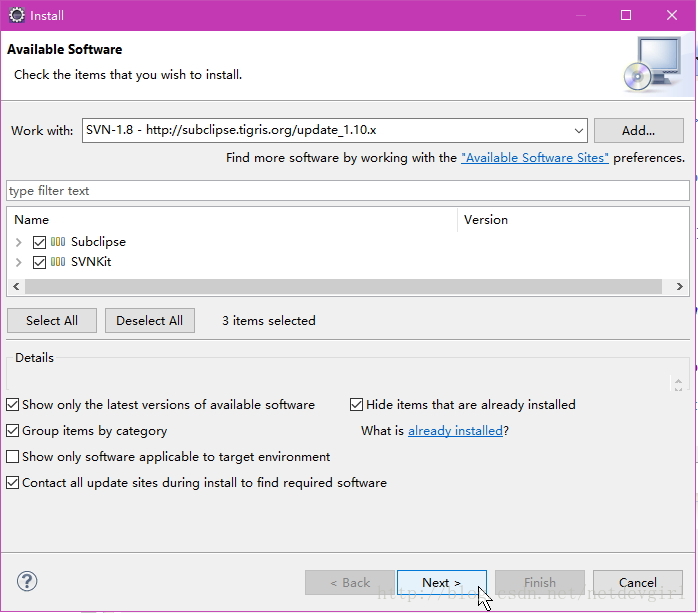Screen dimensions: 698x613
Task: Open the Work with site dropdown
Action: tap(578, 130)
